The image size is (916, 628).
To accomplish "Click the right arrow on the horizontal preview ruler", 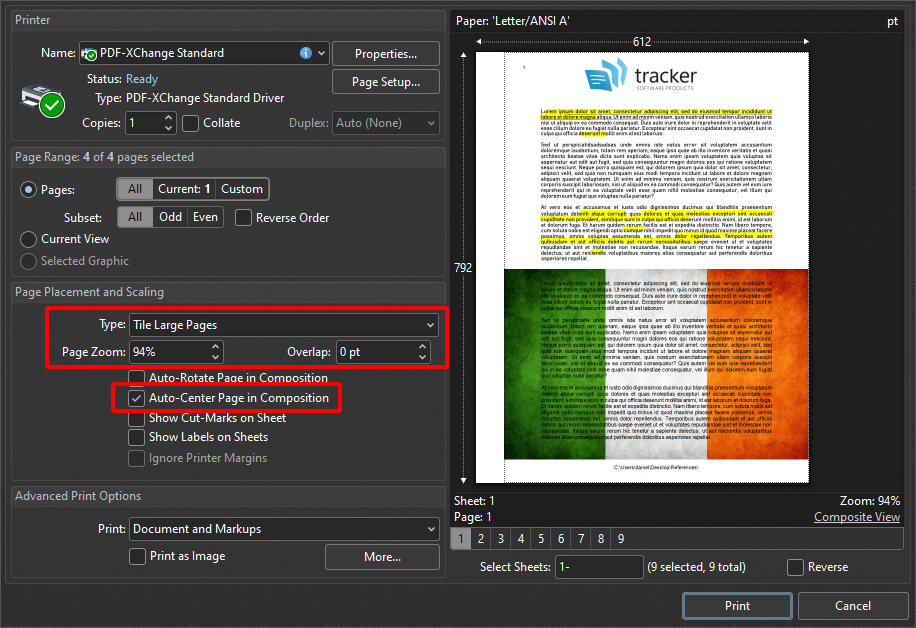I will (x=805, y=42).
